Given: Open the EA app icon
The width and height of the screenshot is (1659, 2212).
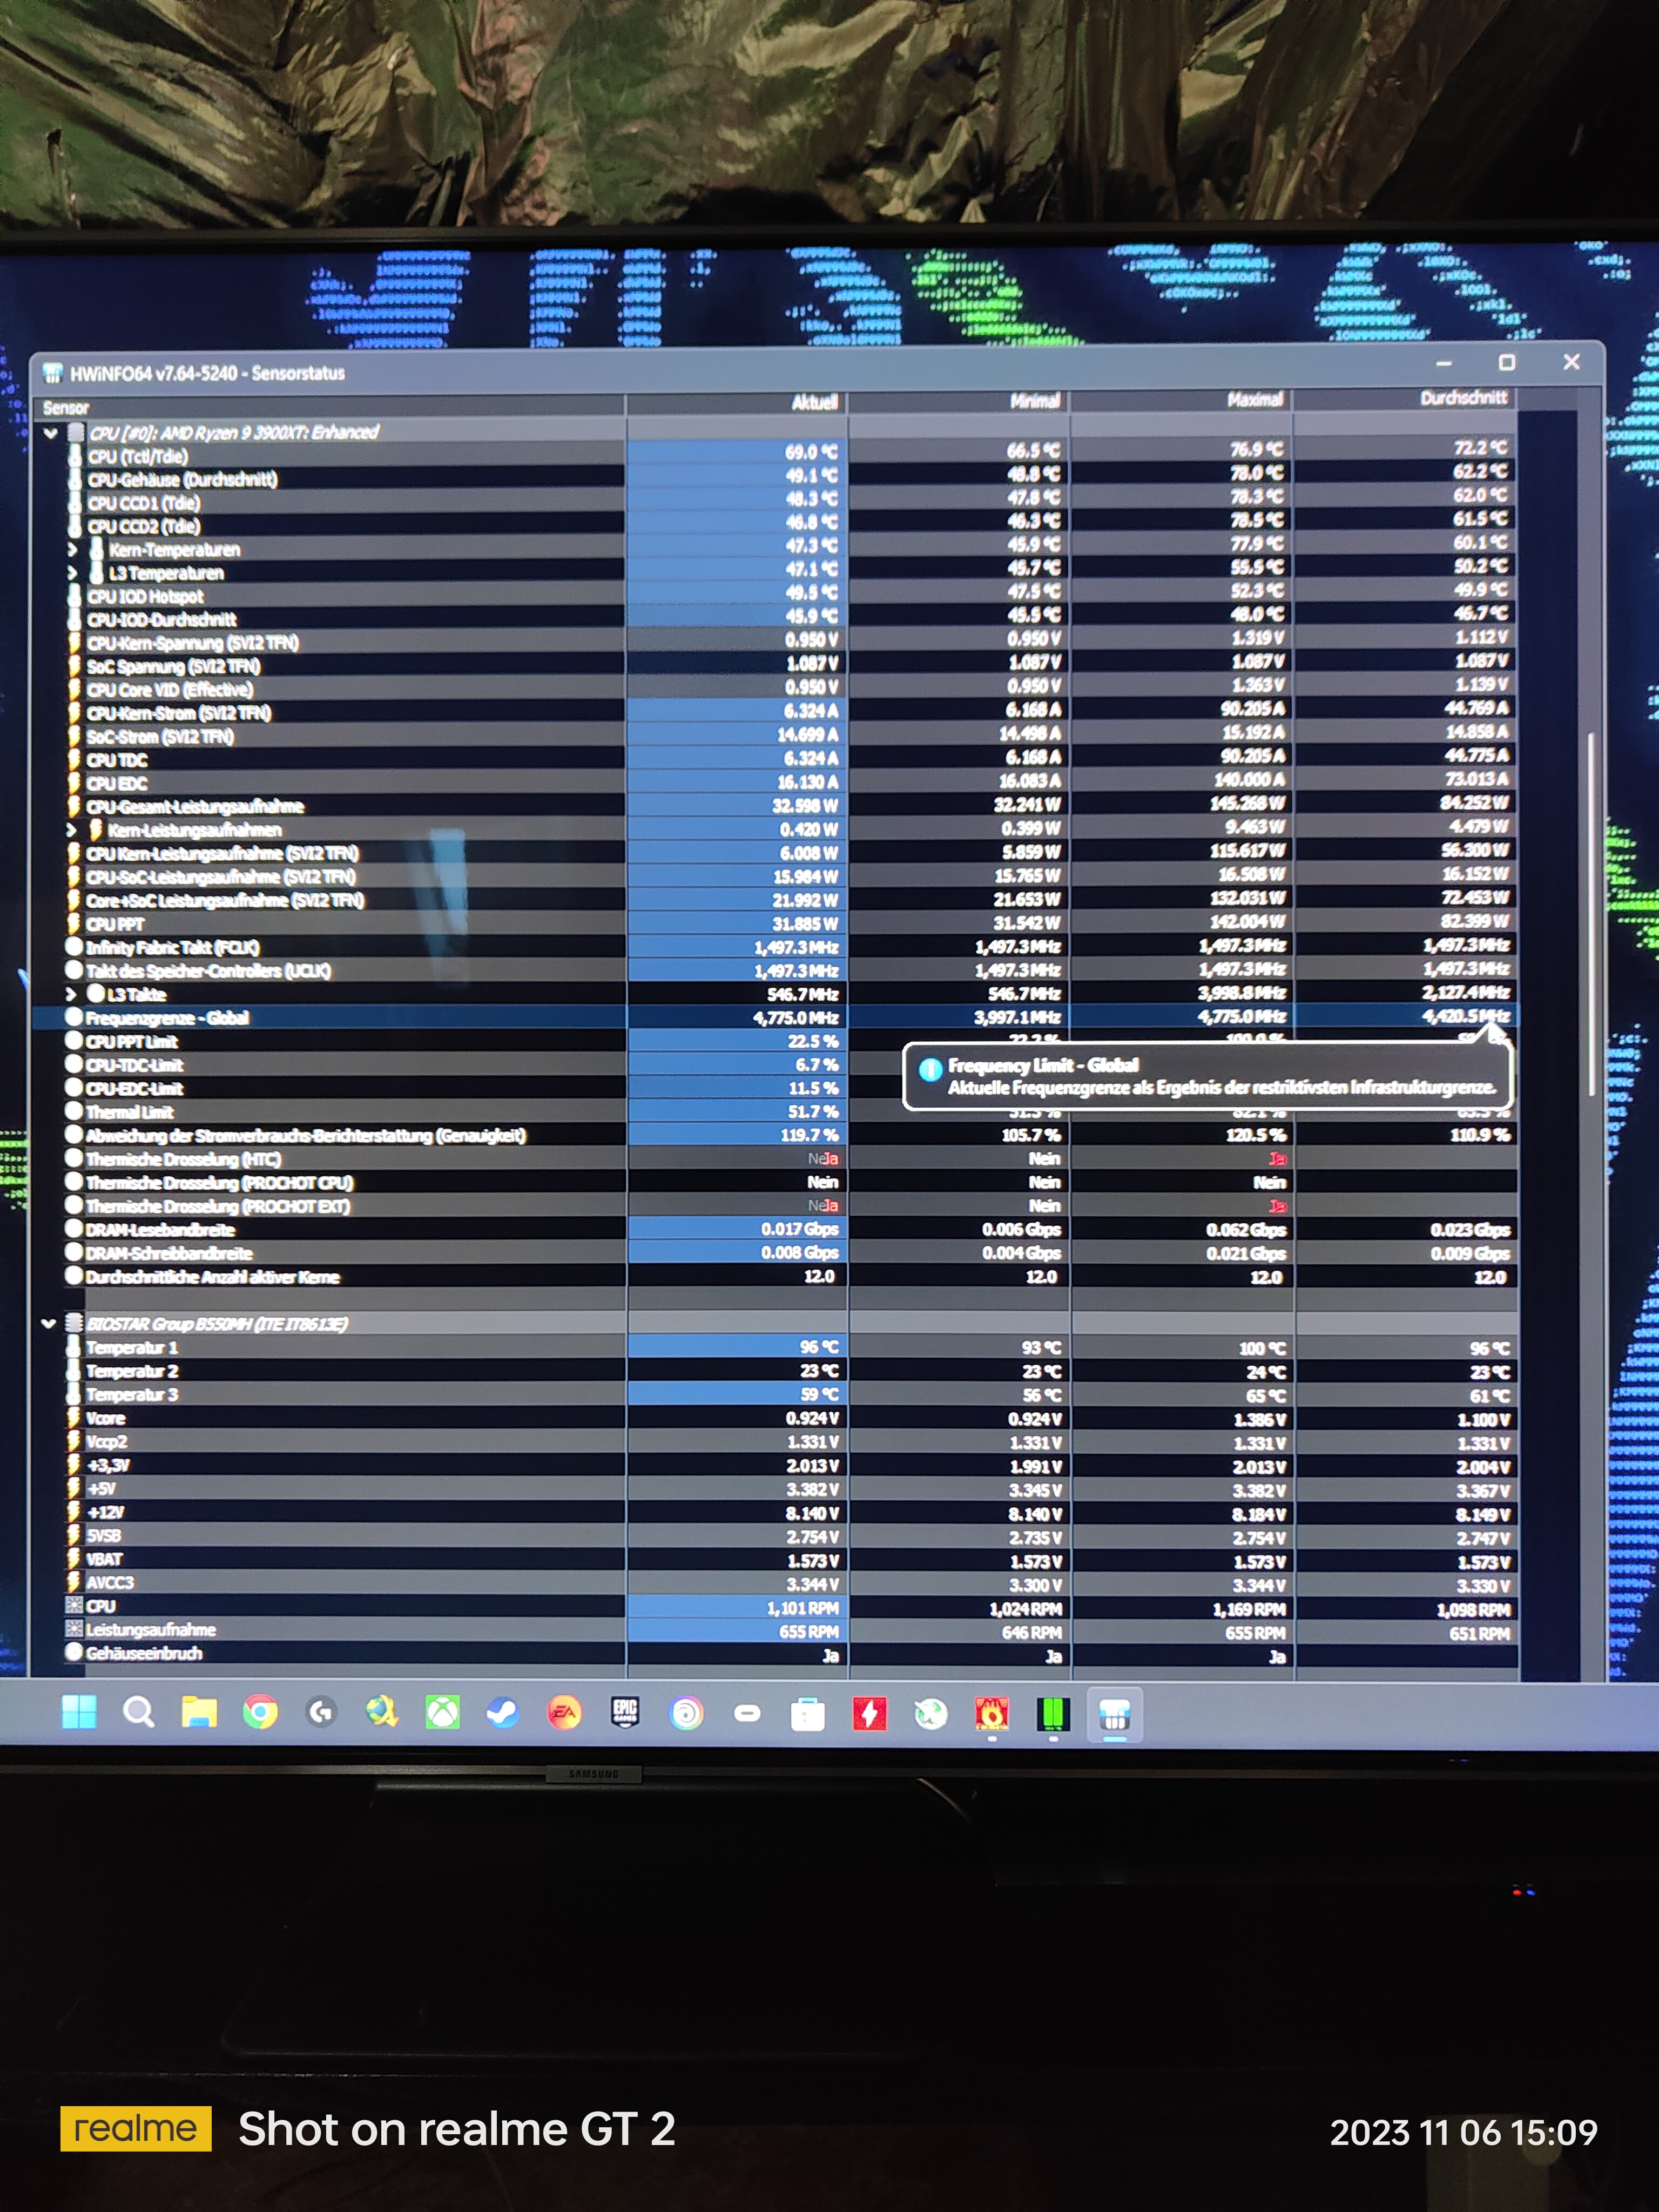Looking at the screenshot, I should [x=564, y=1714].
